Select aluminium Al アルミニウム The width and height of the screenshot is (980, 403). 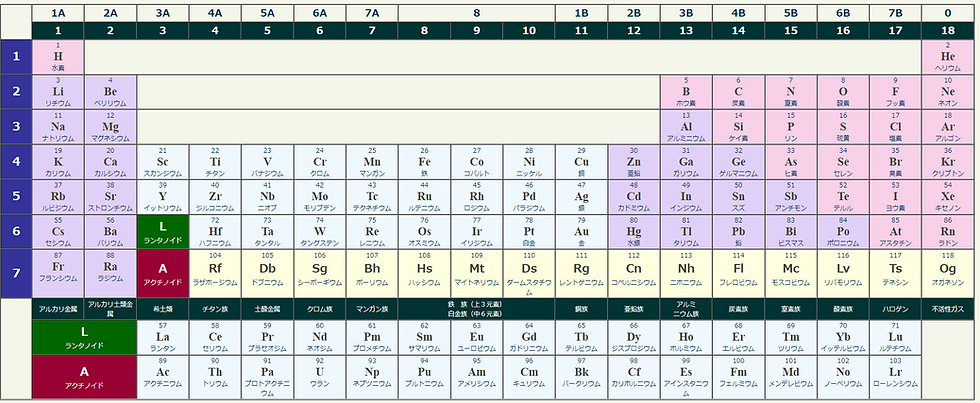[x=686, y=127]
